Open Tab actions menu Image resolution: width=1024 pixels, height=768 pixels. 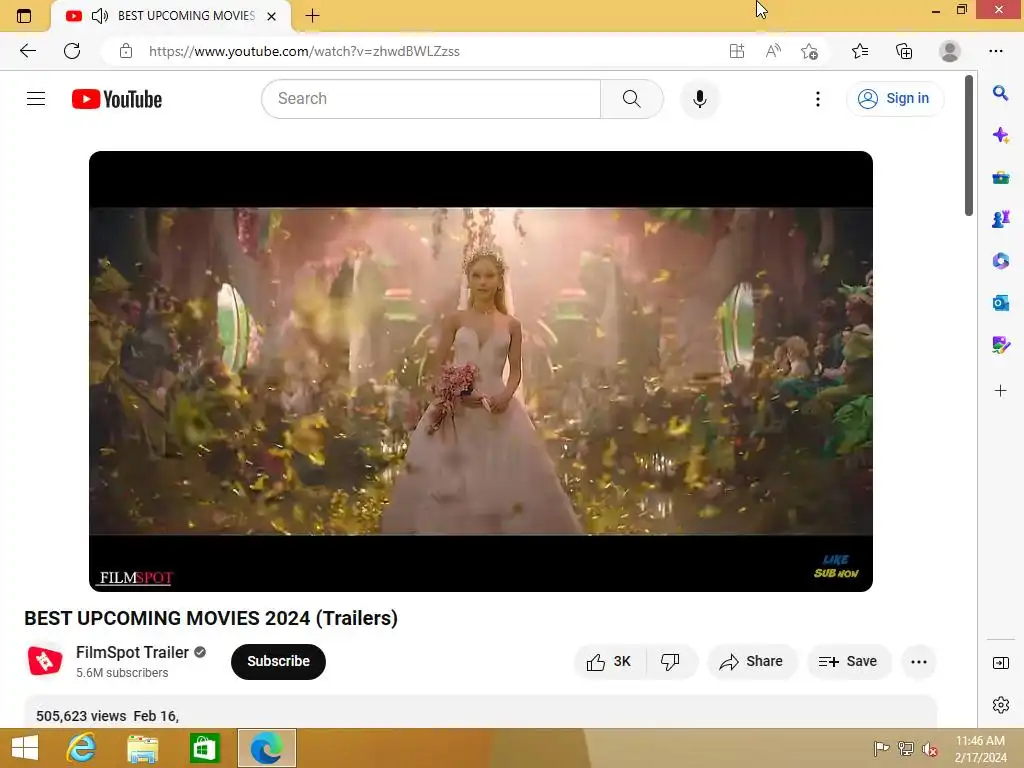point(24,16)
